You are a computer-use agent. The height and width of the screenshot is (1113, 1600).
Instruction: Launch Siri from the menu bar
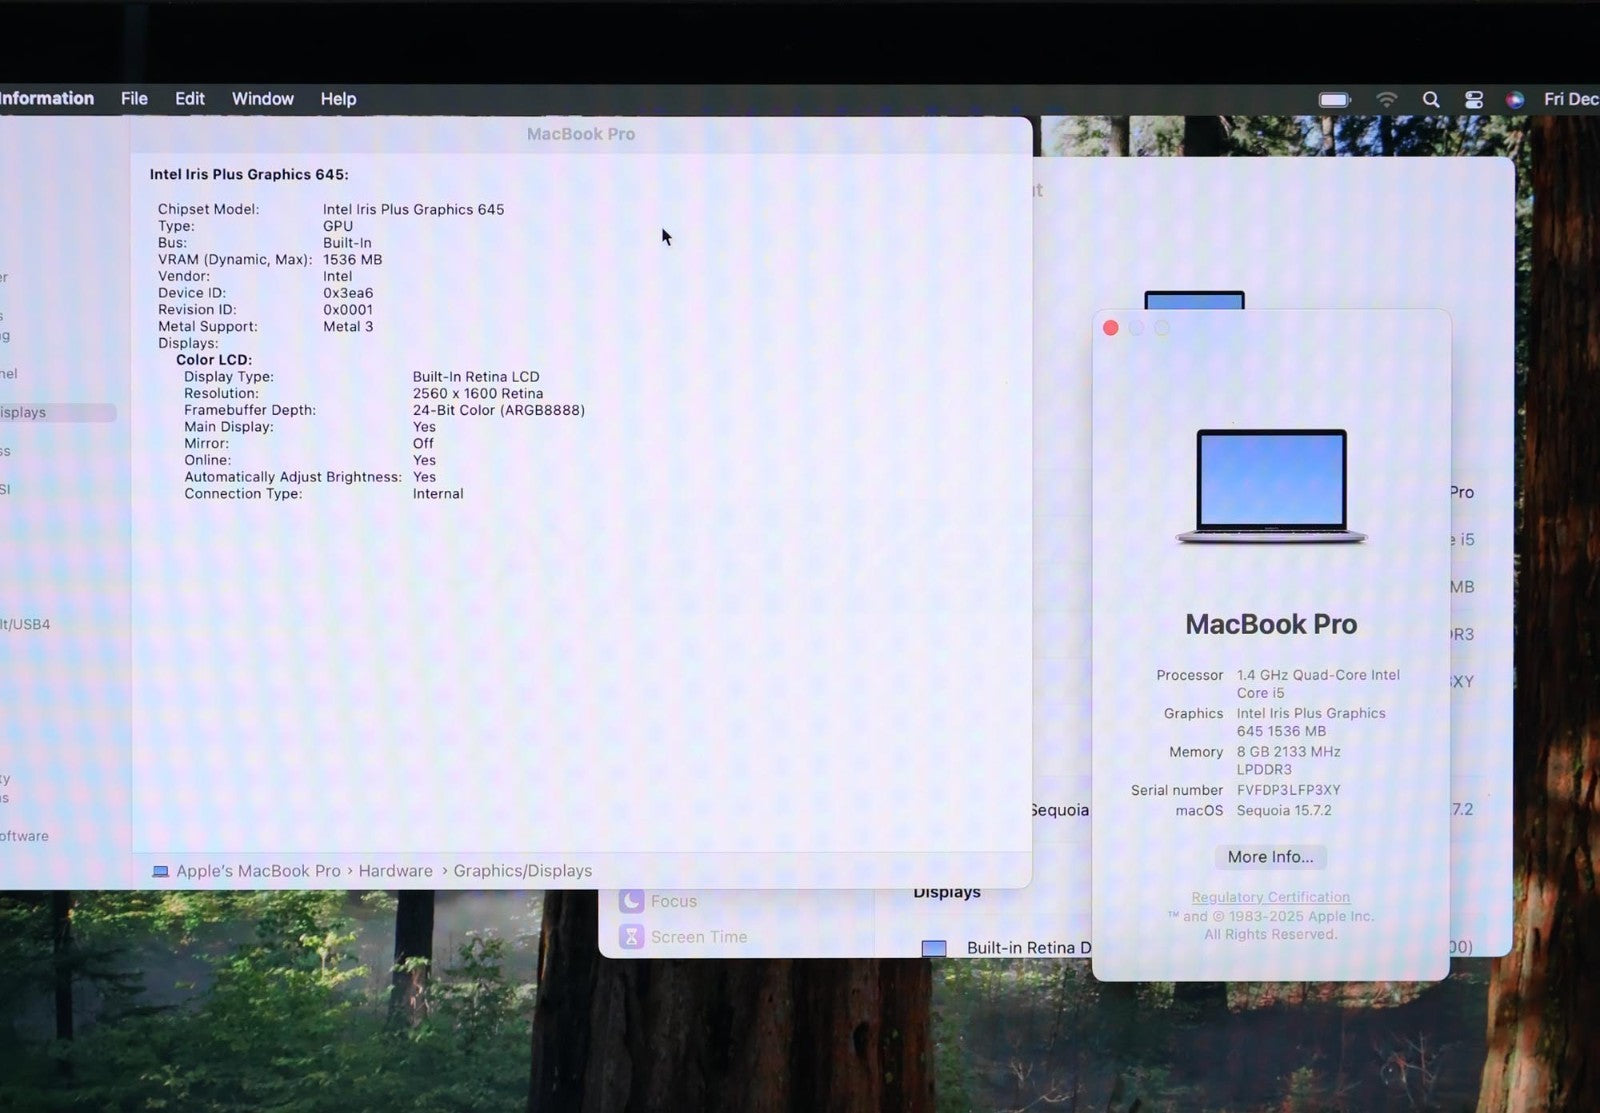1515,99
